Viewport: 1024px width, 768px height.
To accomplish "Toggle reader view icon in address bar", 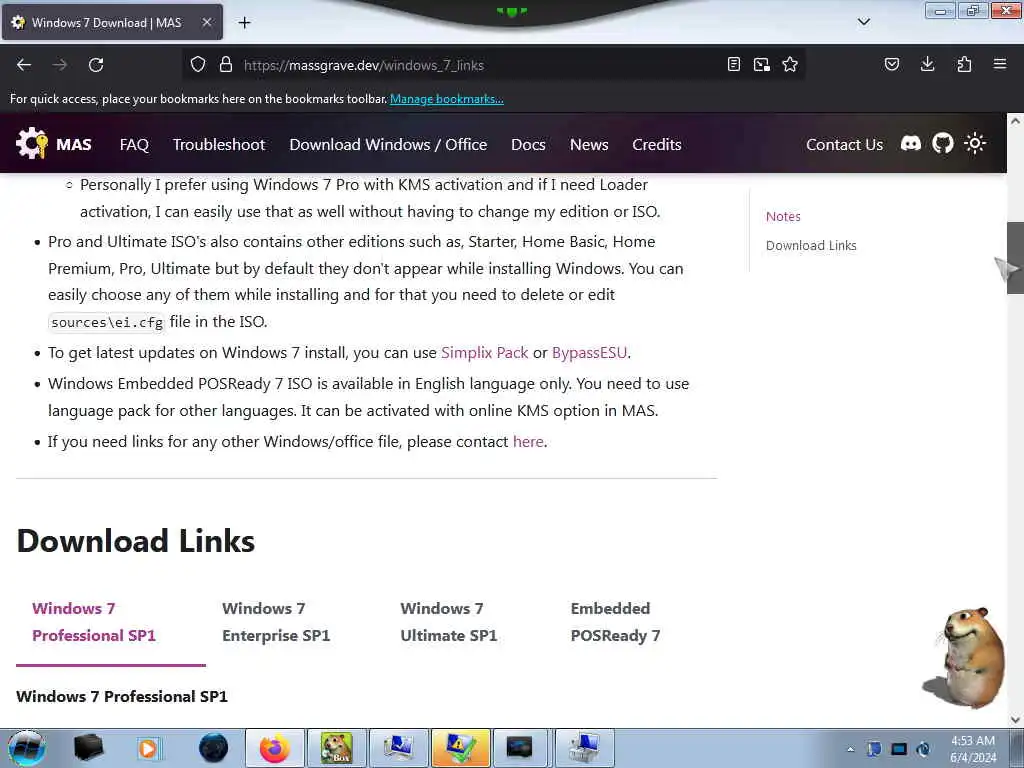I will tap(734, 65).
